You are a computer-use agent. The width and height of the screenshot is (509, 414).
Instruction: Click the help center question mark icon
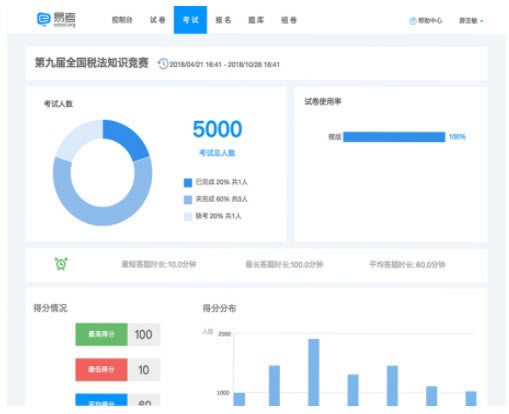pyautogui.click(x=413, y=21)
